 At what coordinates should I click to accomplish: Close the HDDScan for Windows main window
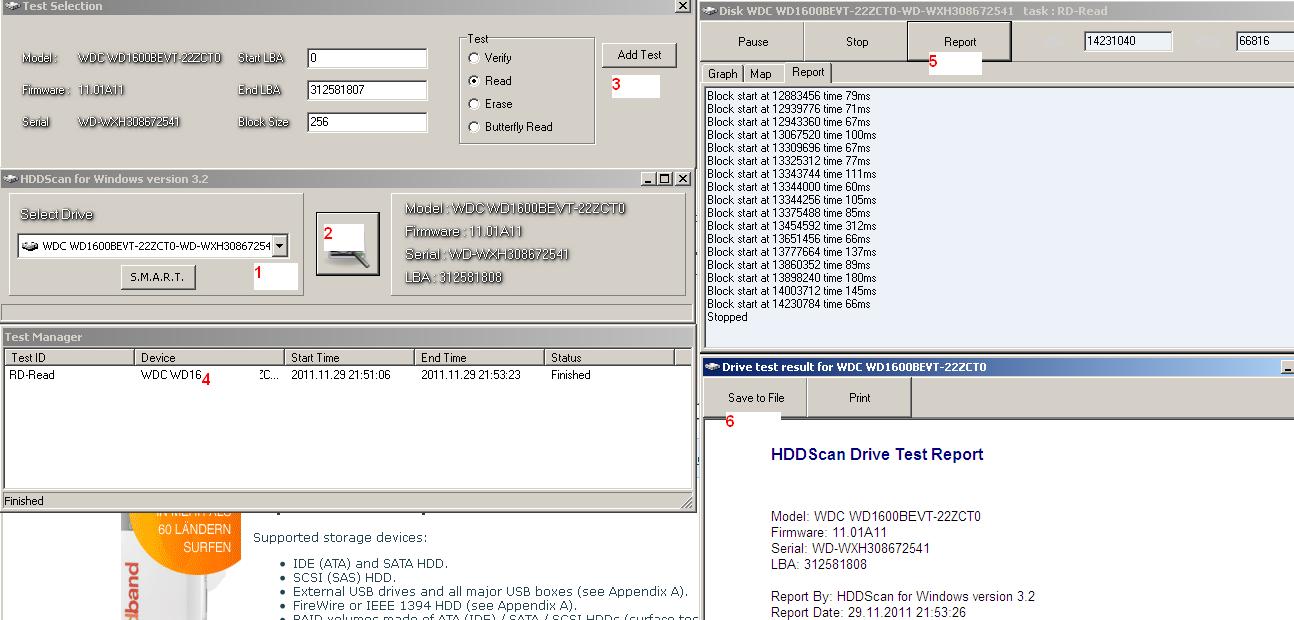coord(683,179)
